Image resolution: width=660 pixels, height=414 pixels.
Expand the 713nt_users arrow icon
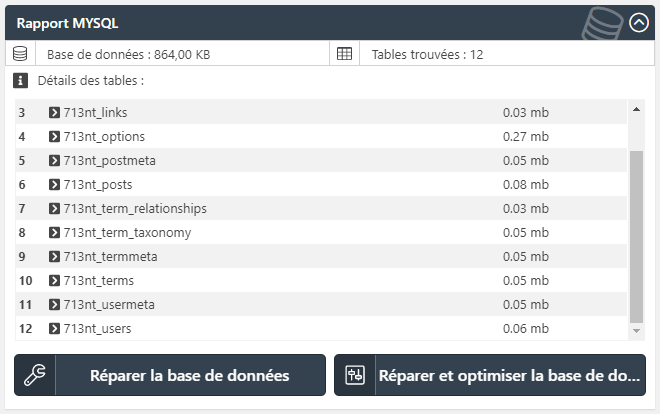[x=54, y=328]
